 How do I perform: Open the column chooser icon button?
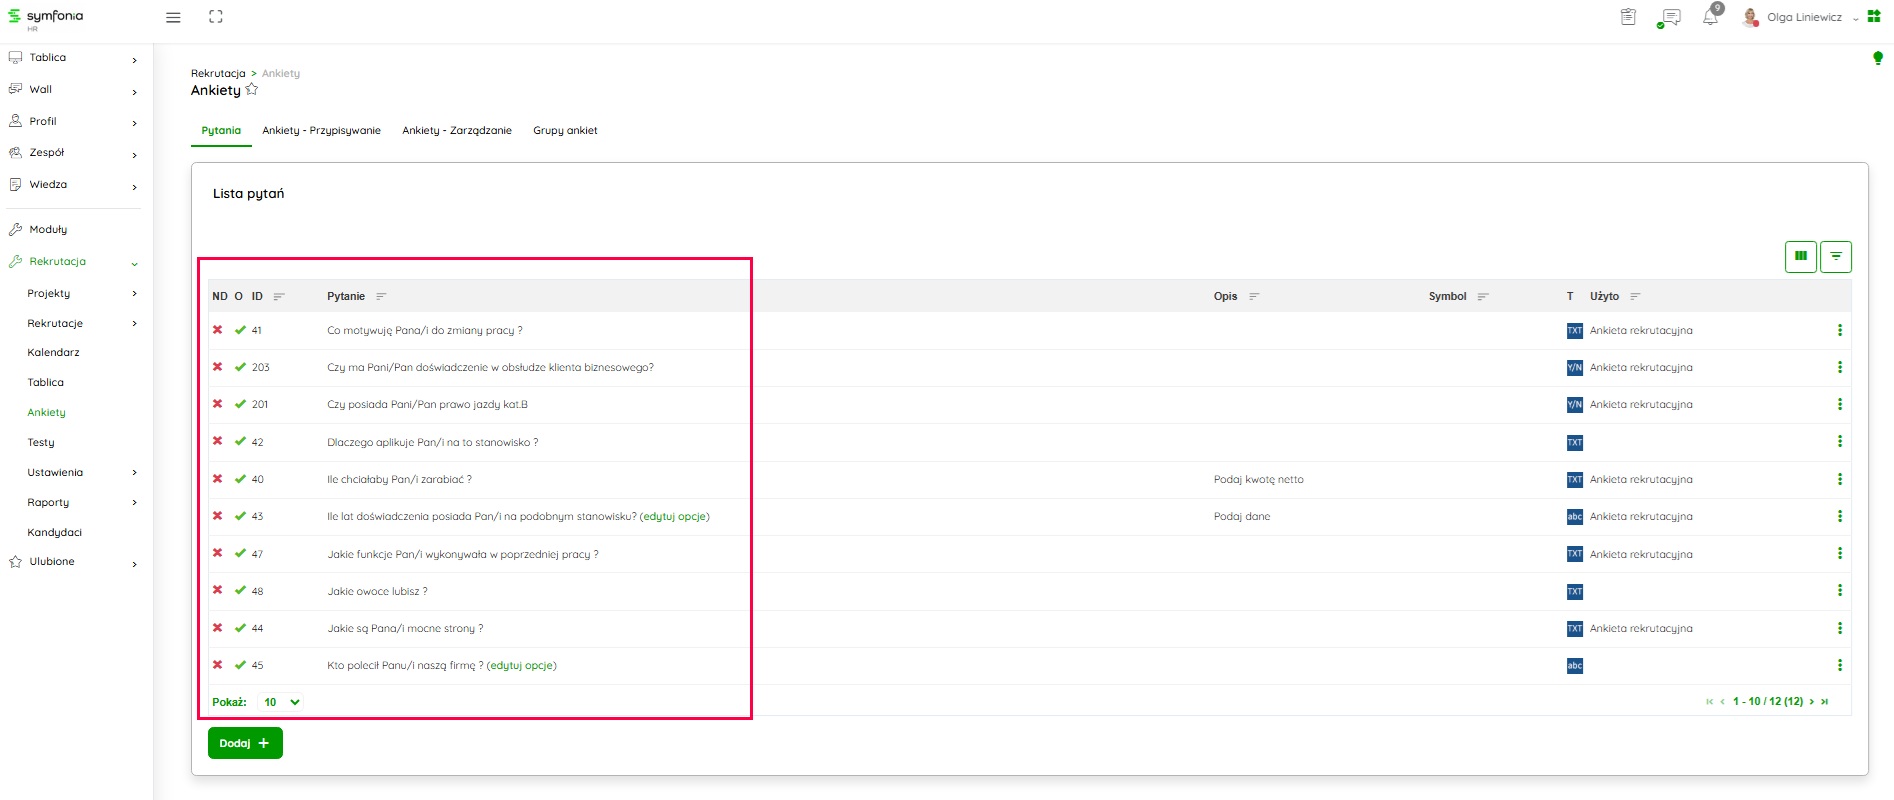click(1800, 257)
